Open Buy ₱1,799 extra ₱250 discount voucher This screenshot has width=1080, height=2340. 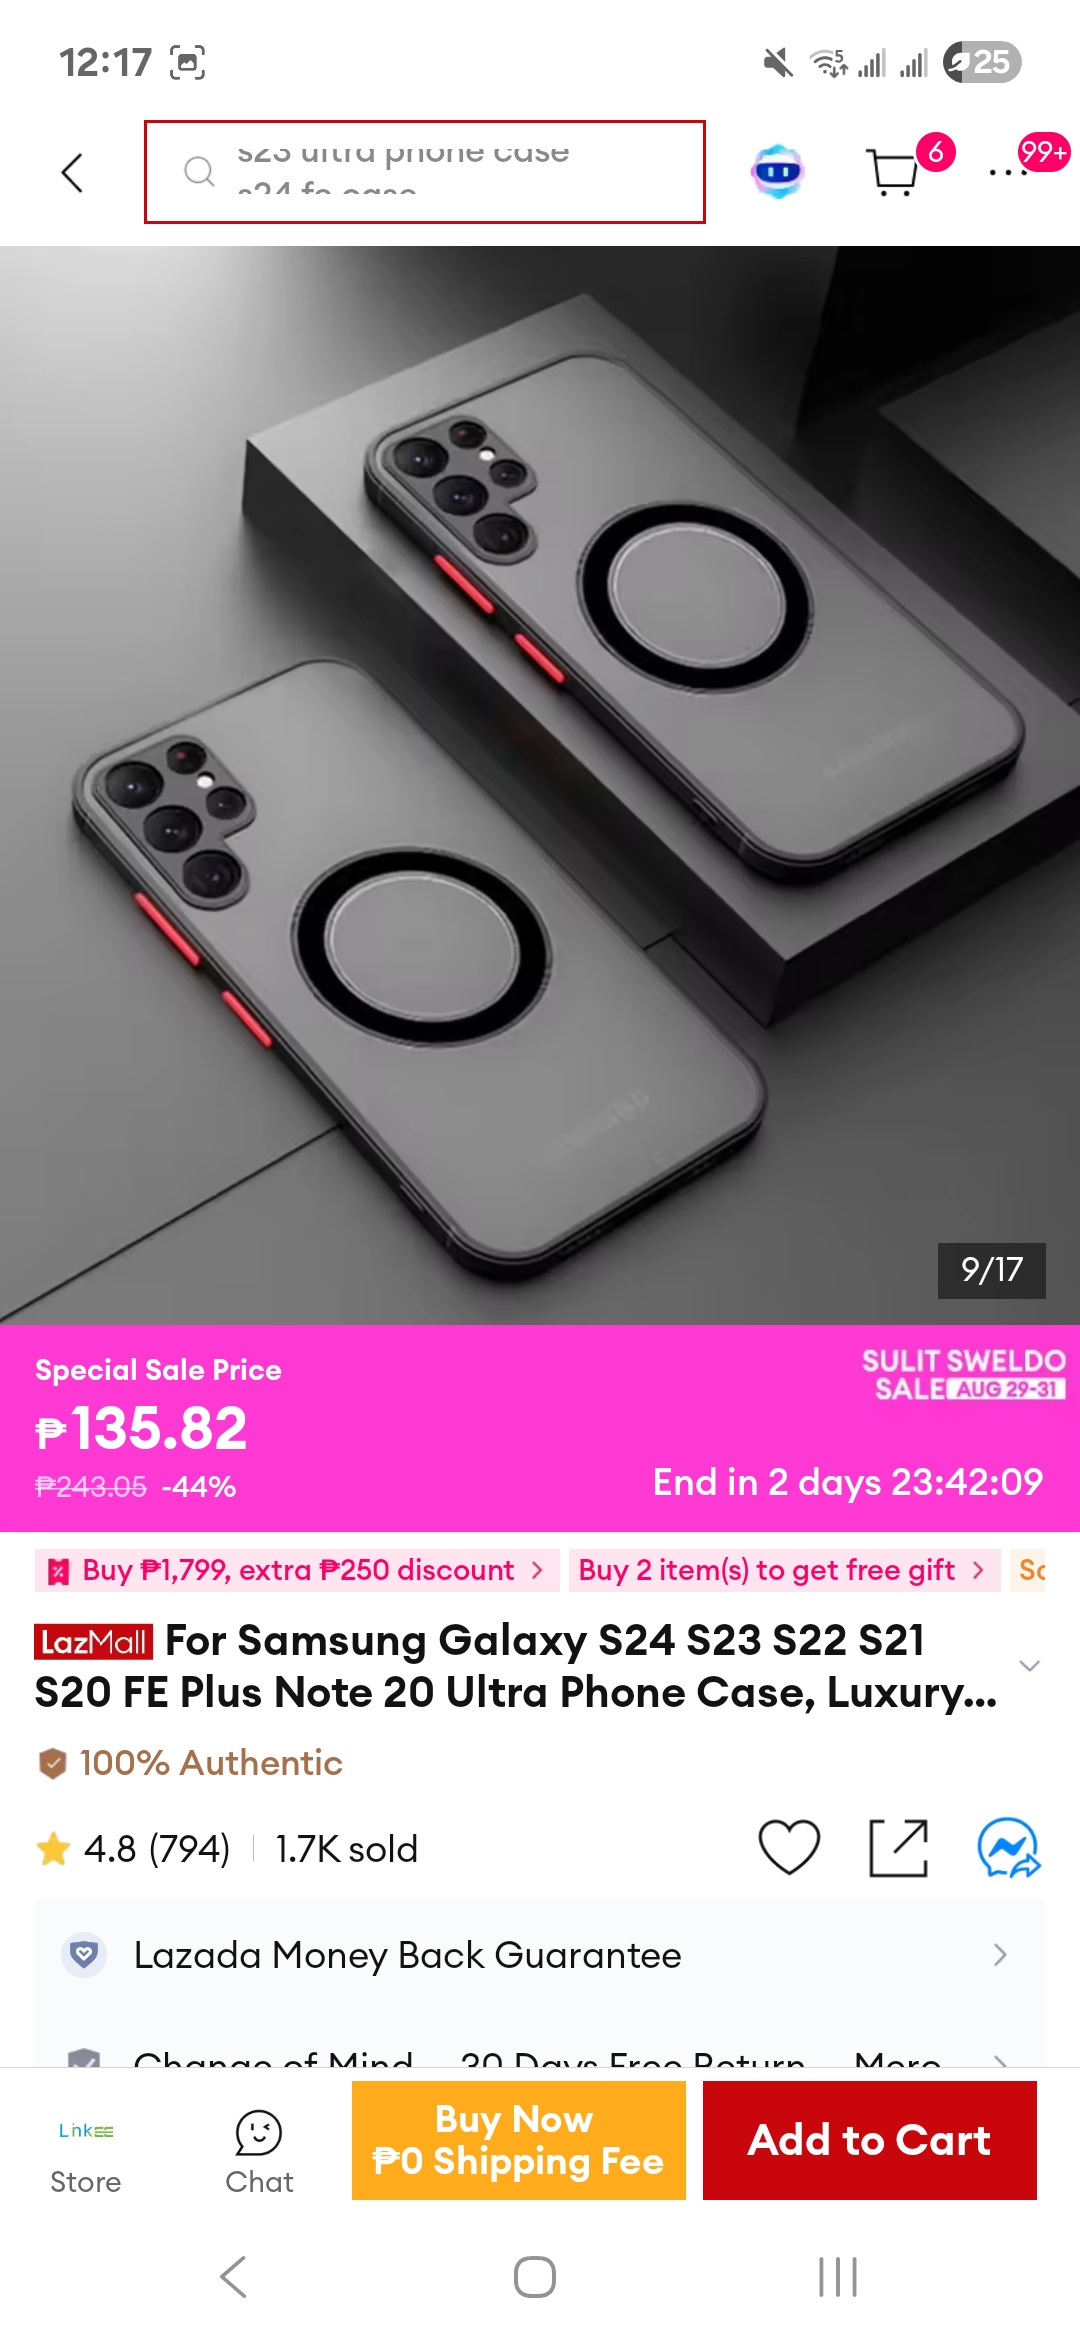[x=297, y=1570]
